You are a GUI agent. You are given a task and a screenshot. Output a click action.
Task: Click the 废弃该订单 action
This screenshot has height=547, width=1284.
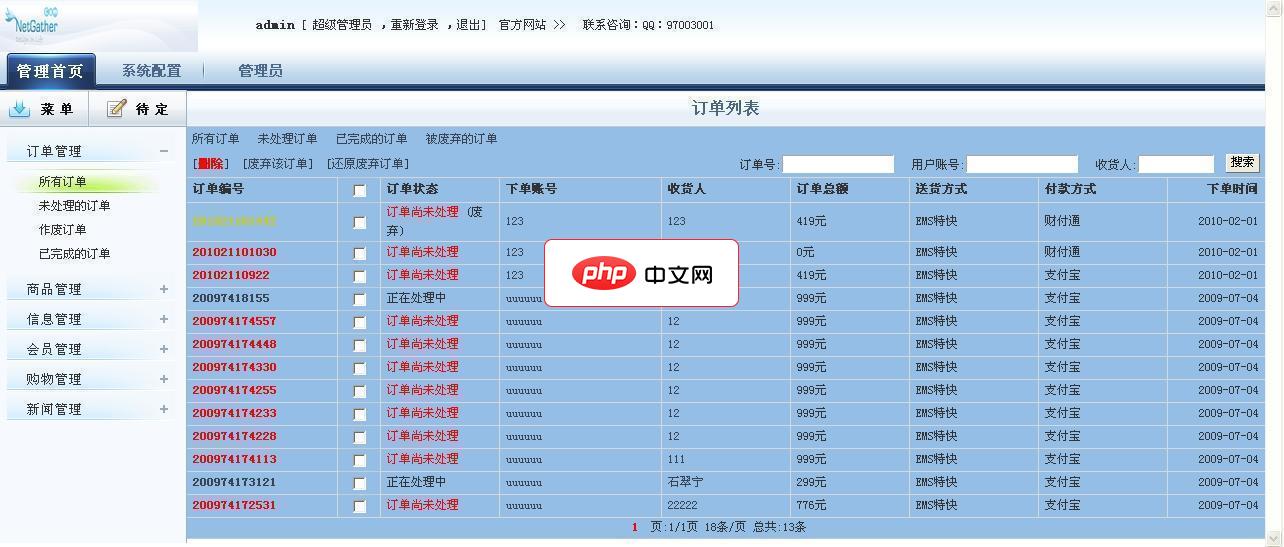[x=278, y=164]
